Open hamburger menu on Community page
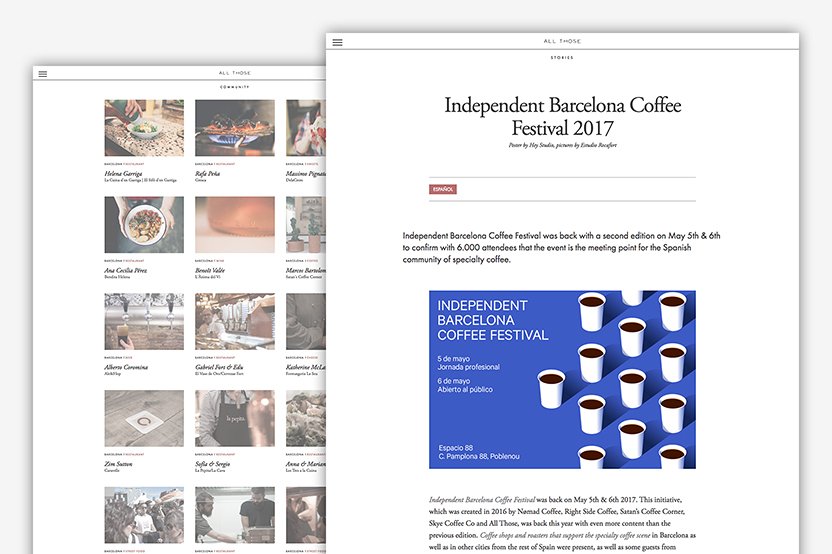This screenshot has height=554, width=832. pos(43,74)
